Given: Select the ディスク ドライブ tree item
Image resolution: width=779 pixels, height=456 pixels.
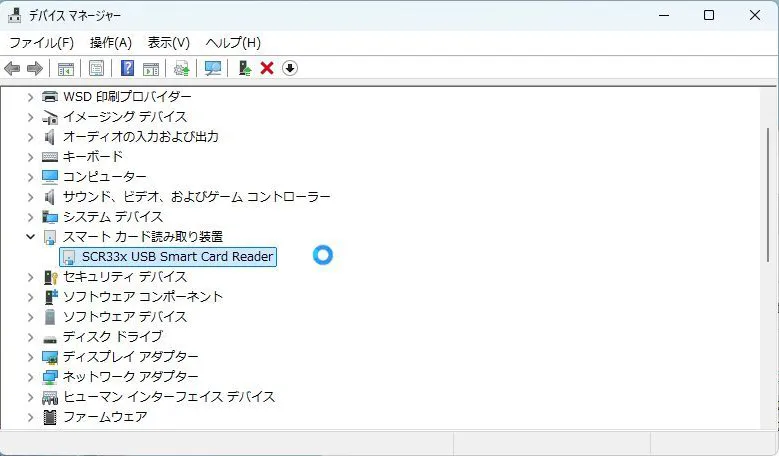Looking at the screenshot, I should pos(112,337).
